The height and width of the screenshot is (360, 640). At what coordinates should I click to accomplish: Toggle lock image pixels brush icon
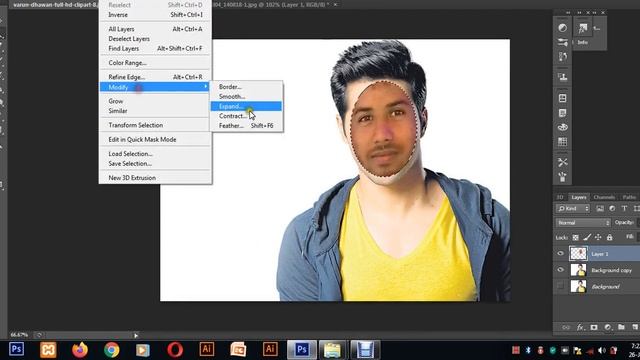587,237
